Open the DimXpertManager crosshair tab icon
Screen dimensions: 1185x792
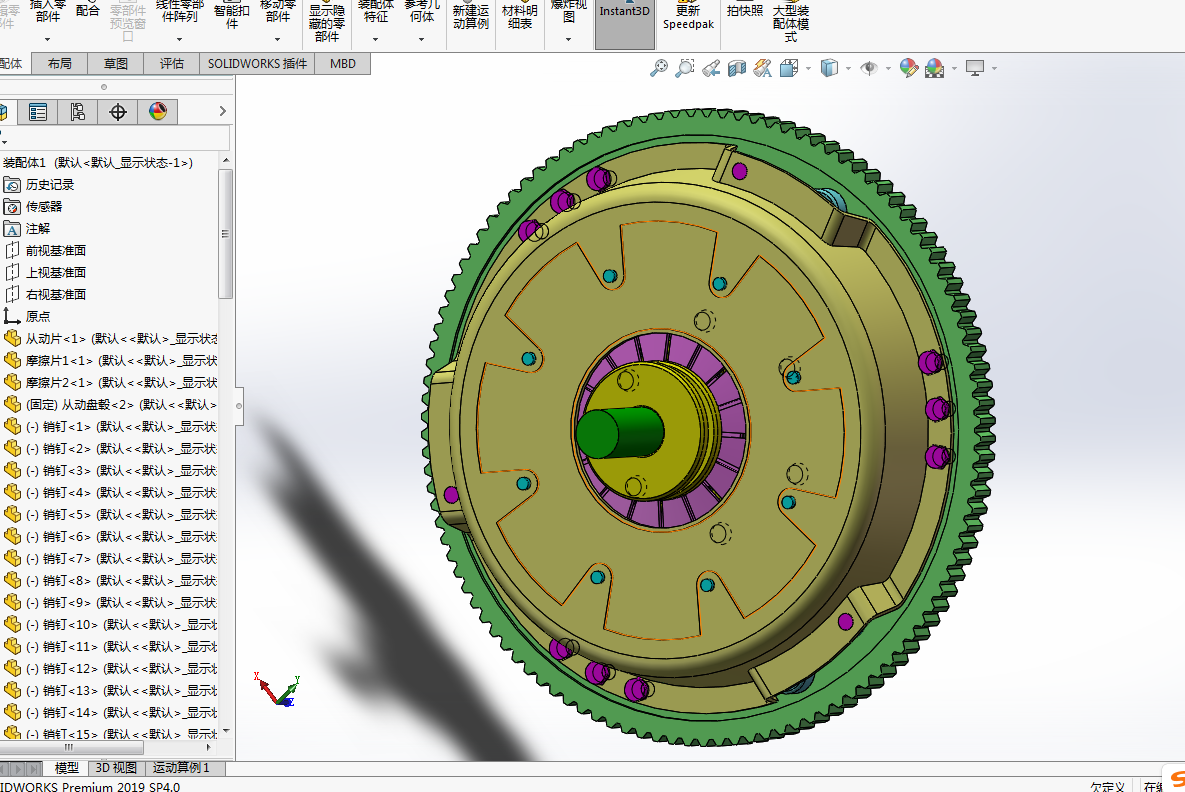coord(118,111)
